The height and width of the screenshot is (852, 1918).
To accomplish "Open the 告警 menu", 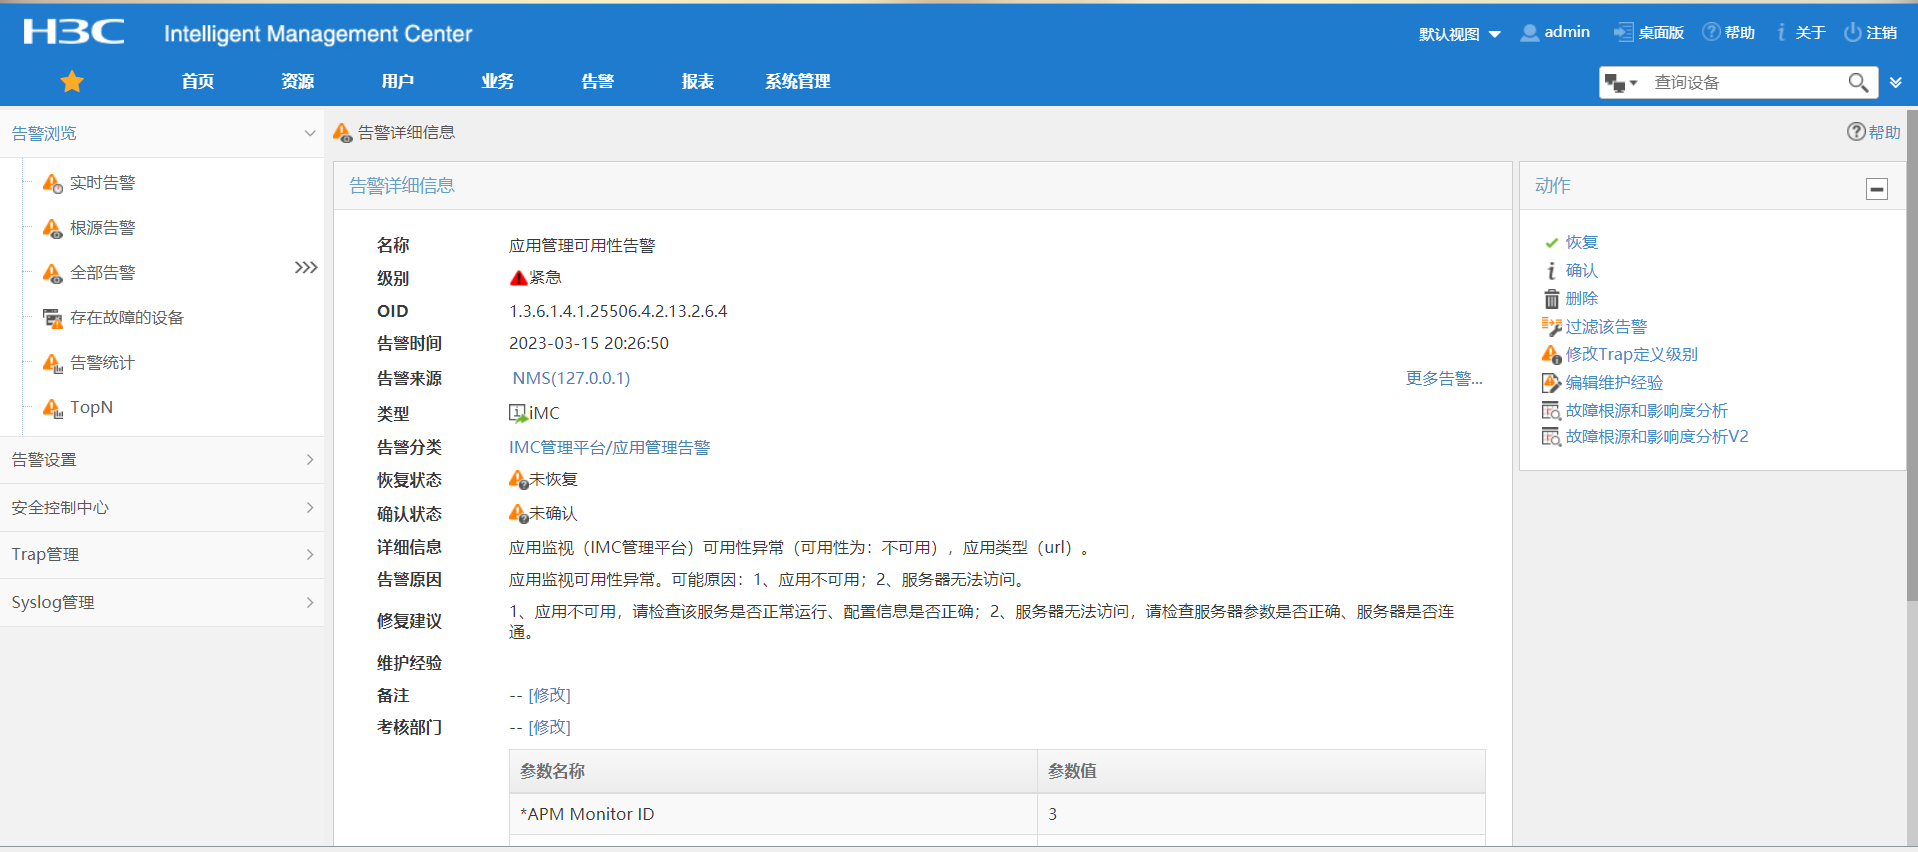I will click(598, 82).
